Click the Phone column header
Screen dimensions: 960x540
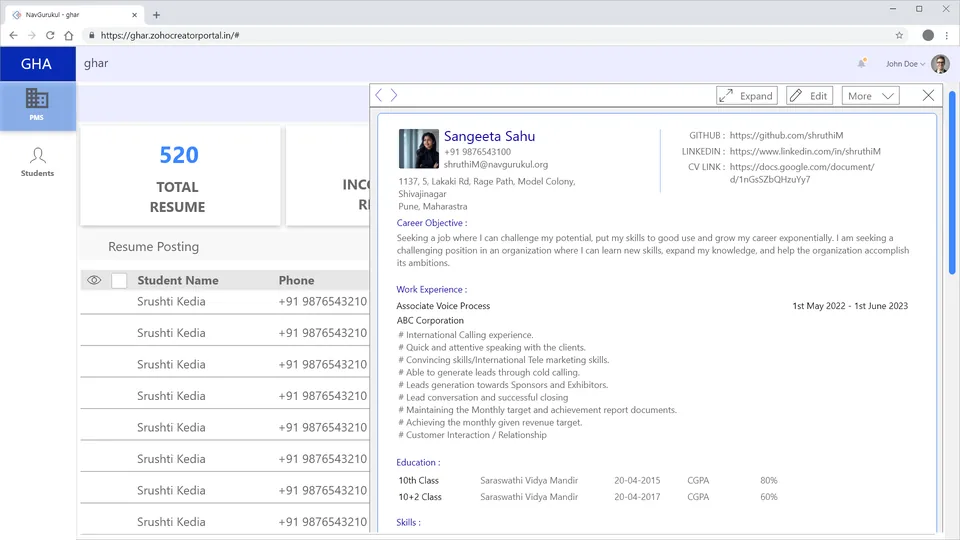[x=296, y=280]
